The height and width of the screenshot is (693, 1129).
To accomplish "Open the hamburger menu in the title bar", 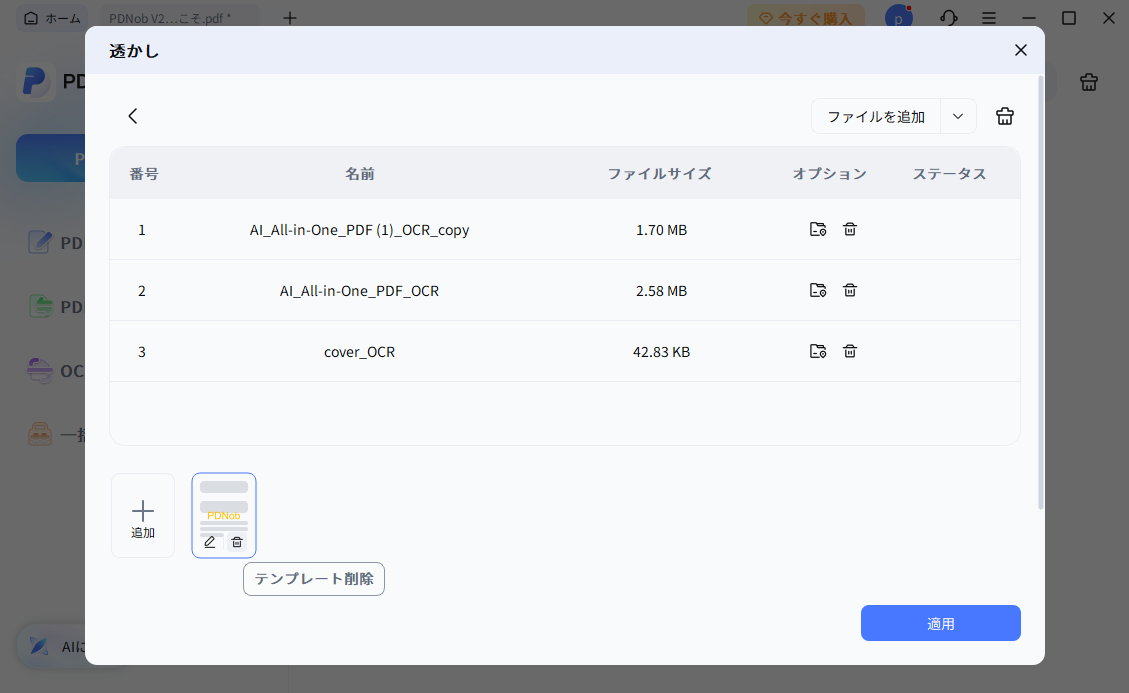I will point(988,17).
